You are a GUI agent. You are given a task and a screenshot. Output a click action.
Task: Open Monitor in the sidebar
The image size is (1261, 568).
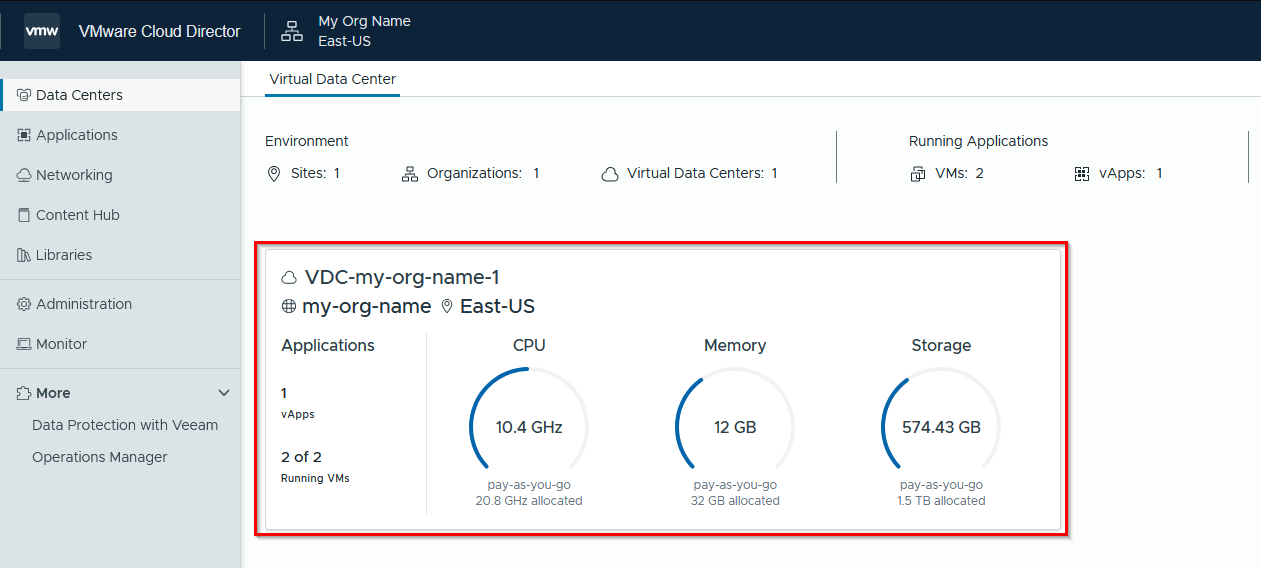(121, 344)
